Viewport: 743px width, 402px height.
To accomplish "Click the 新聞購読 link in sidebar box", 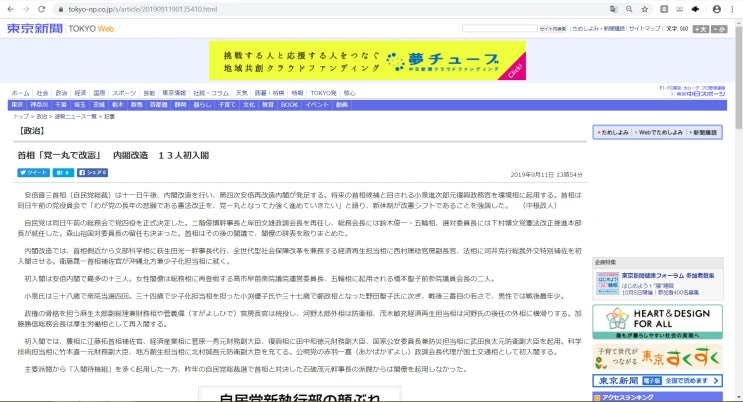I will pyautogui.click(x=705, y=132).
